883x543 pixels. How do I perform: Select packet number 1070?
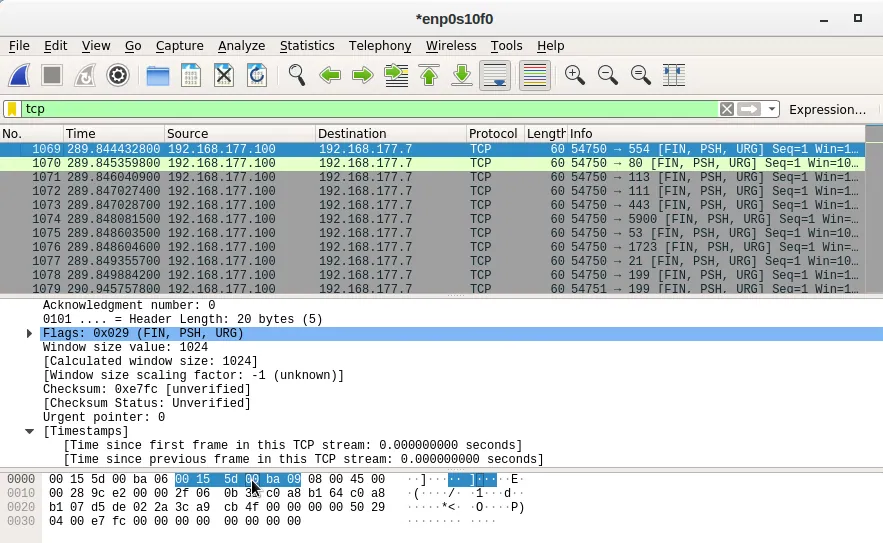(x=432, y=163)
